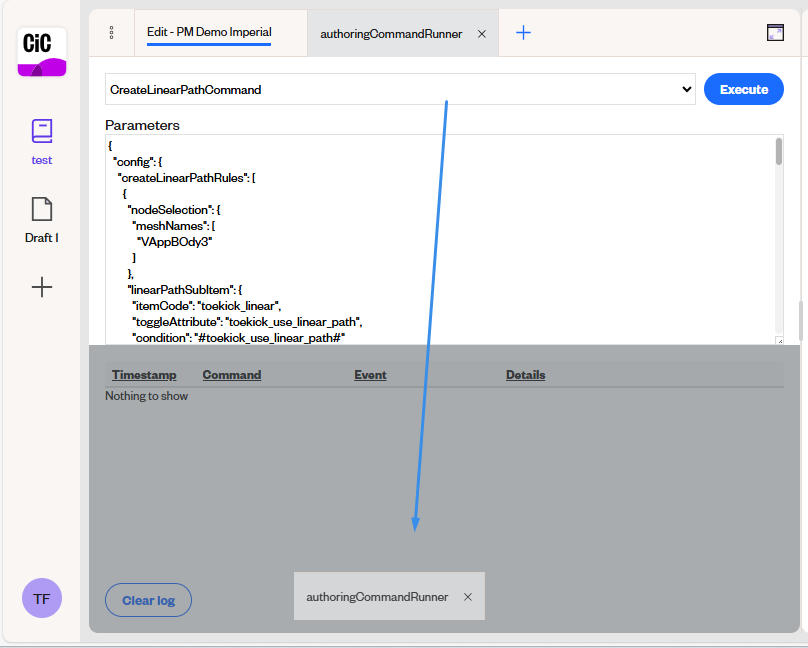Screen dimensions: 808x648
Task: Sort the log by Event
Action: click(x=370, y=374)
